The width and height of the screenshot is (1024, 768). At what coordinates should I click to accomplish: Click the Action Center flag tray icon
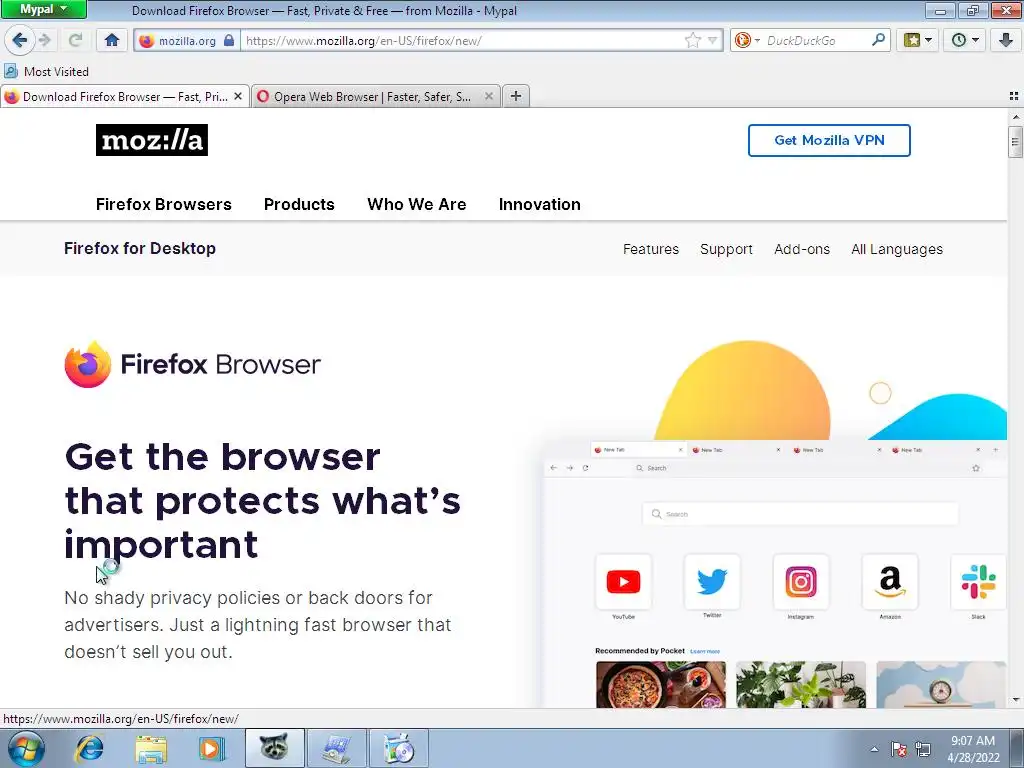(899, 749)
